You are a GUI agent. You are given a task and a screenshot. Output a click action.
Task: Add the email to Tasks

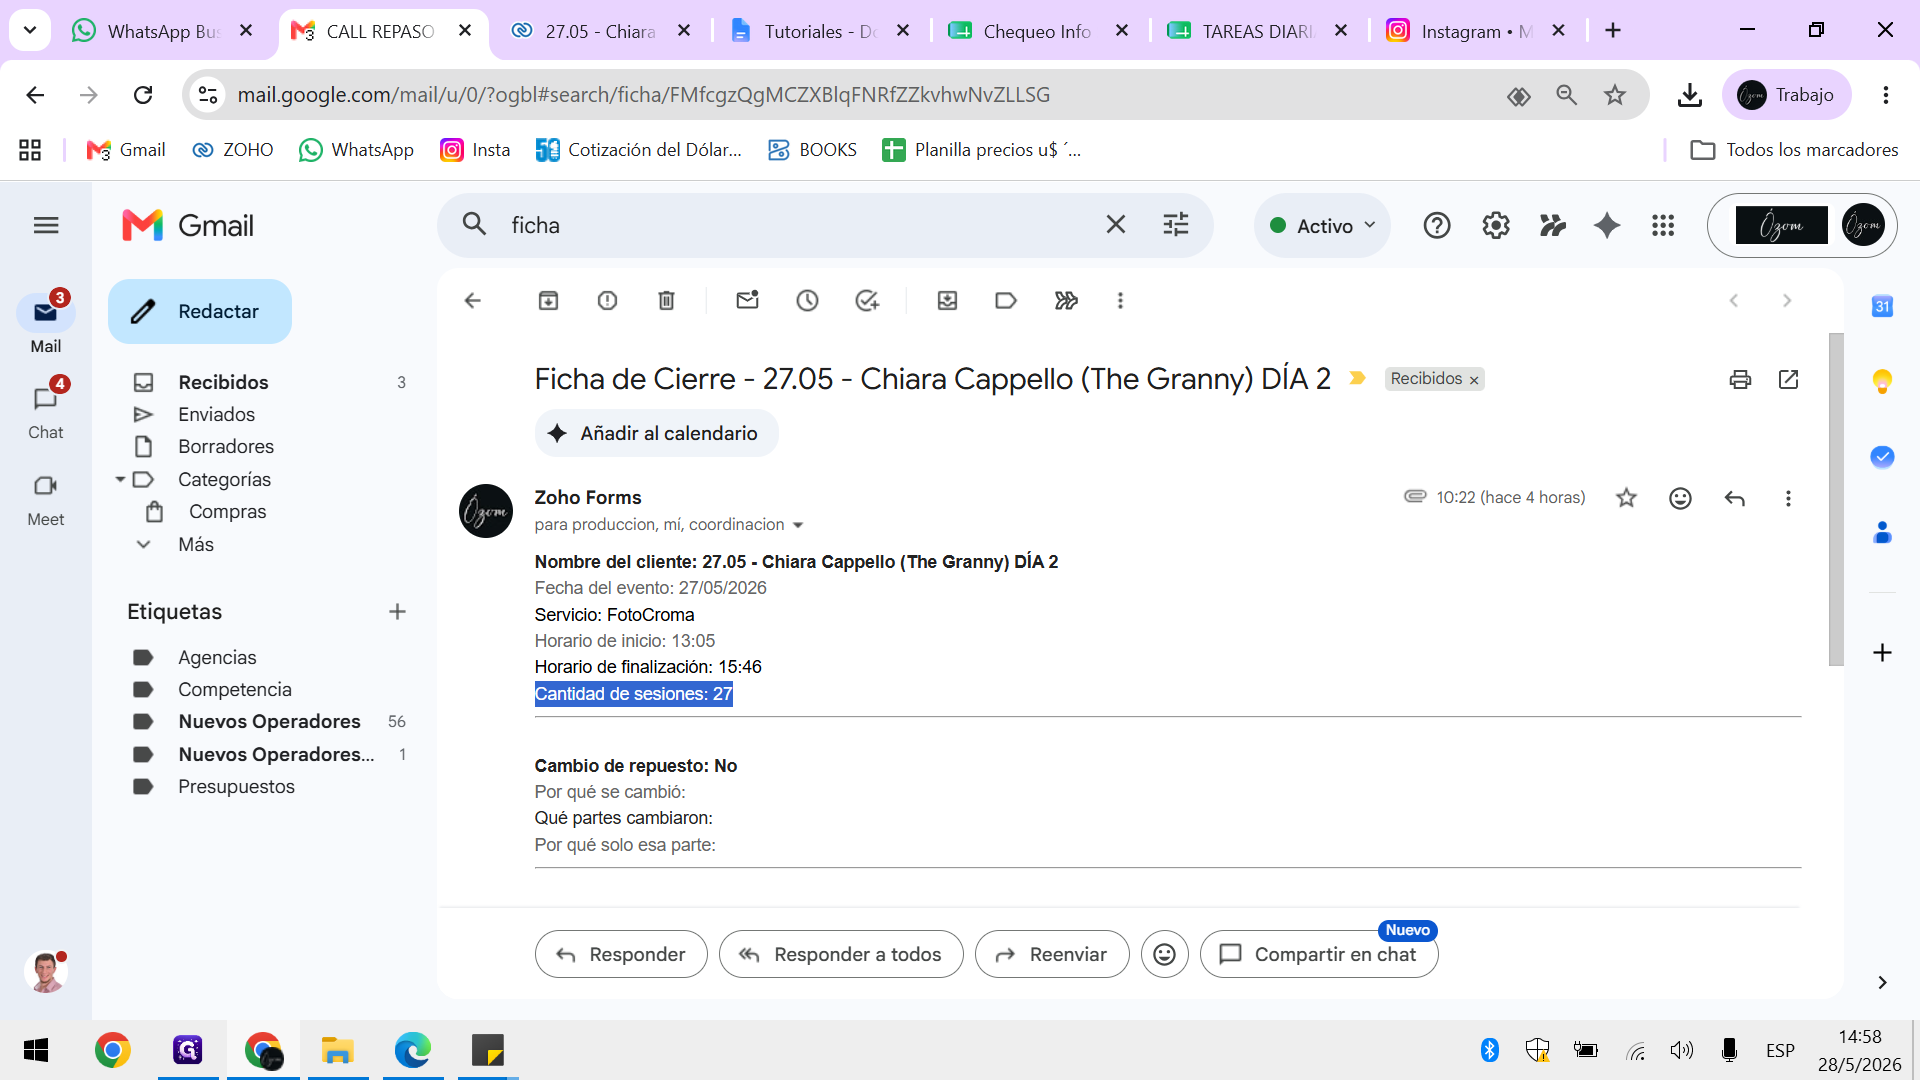tap(867, 301)
